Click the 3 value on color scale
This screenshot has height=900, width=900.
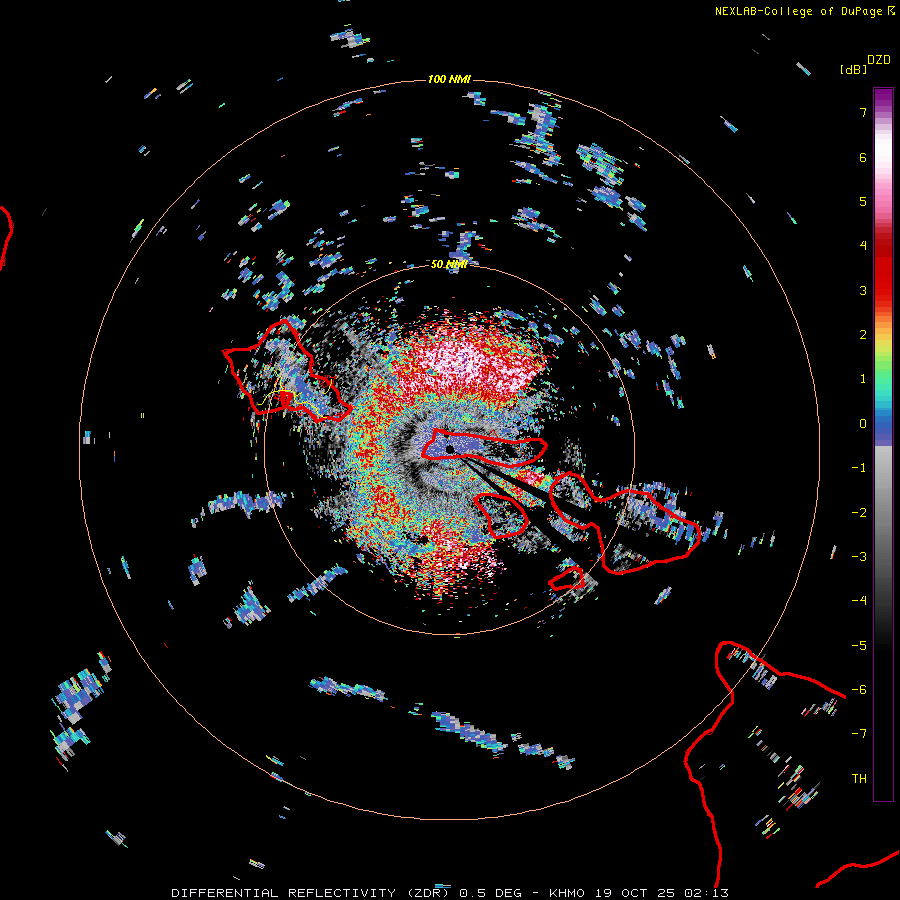click(x=863, y=290)
